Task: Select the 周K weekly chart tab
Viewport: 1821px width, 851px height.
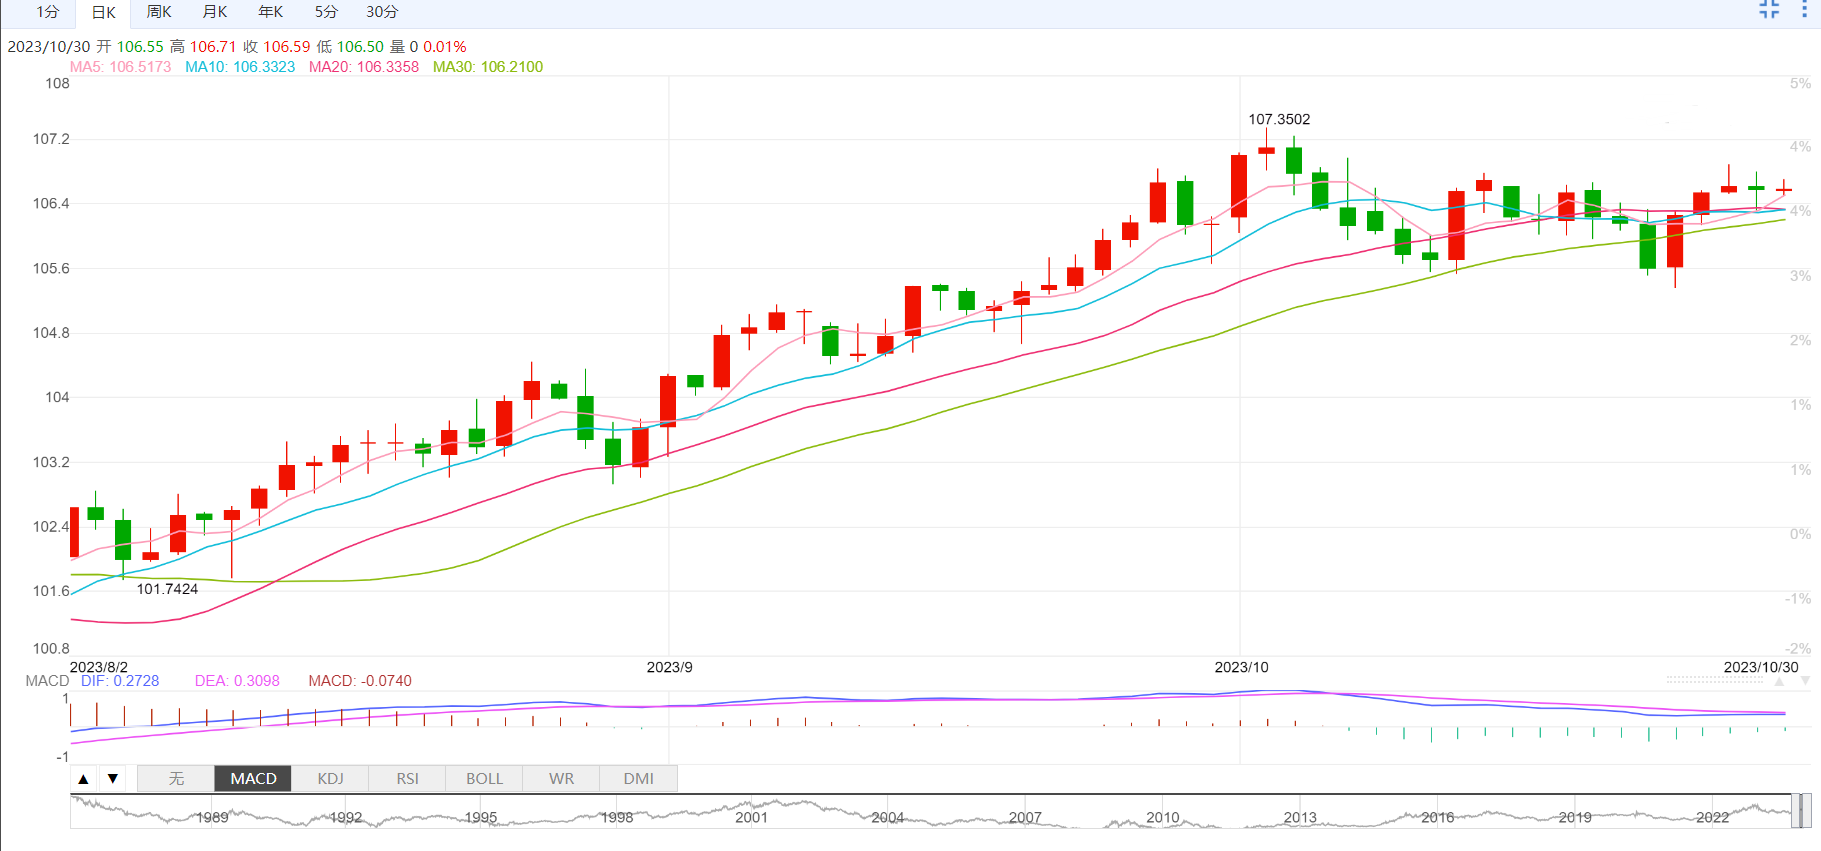Action: tap(159, 12)
